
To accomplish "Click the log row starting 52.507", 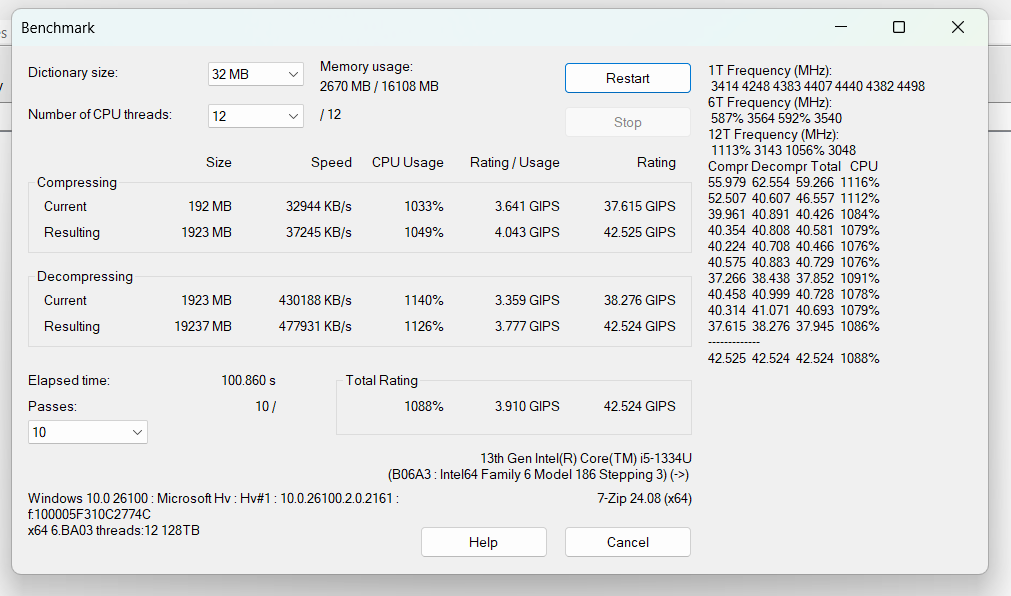I will [794, 199].
